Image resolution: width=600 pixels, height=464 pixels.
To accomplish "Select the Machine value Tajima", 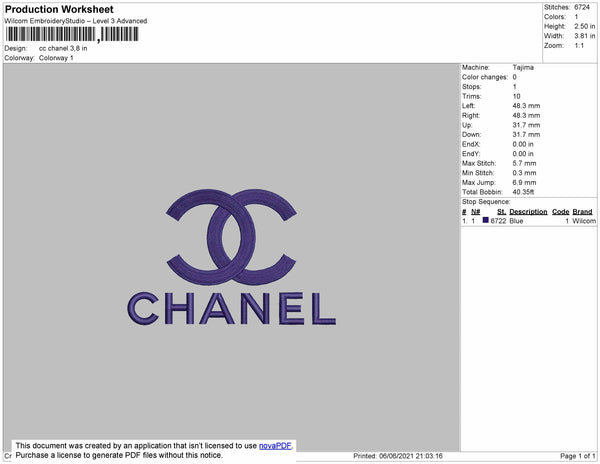I will tap(523, 67).
